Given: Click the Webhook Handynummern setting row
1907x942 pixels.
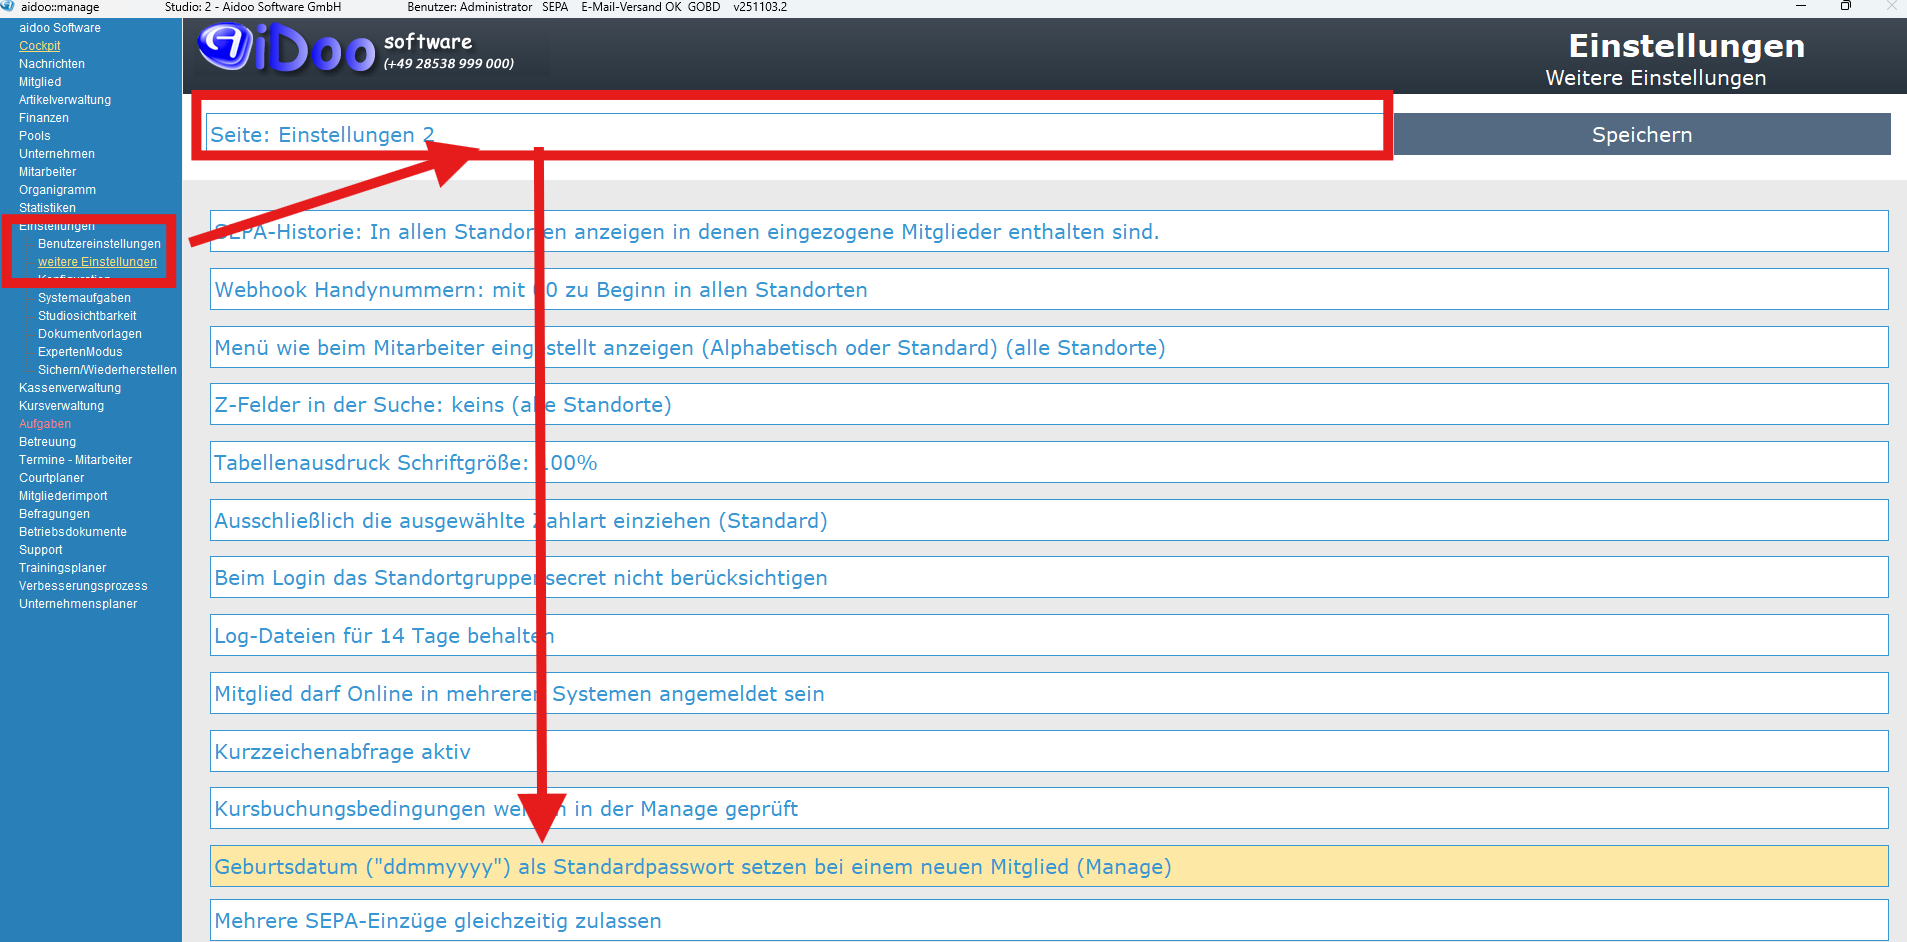Looking at the screenshot, I should (x=1048, y=290).
